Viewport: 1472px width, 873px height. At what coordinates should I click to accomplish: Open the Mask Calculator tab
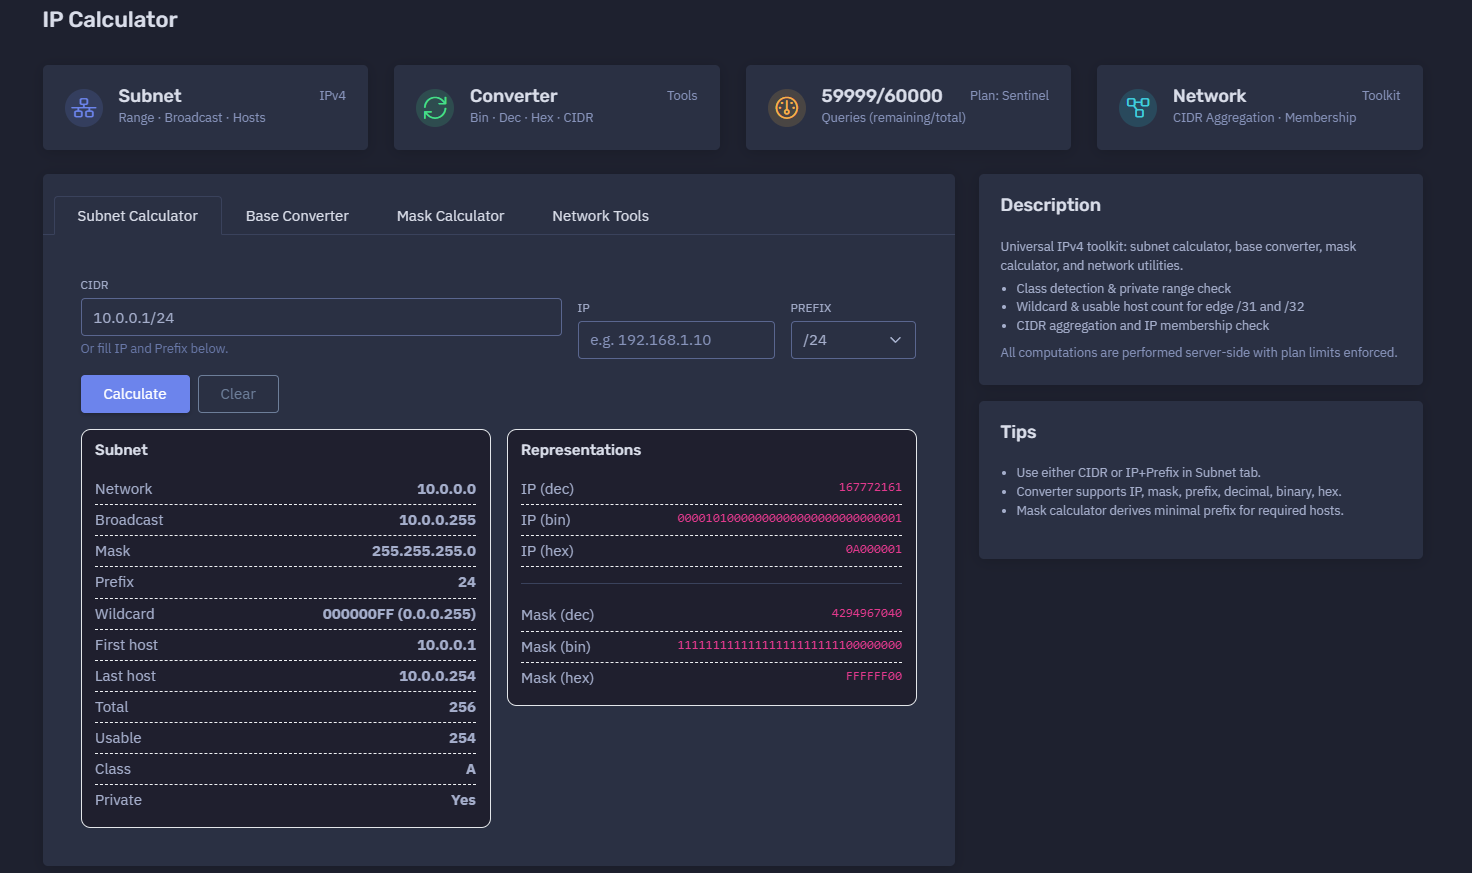450,216
